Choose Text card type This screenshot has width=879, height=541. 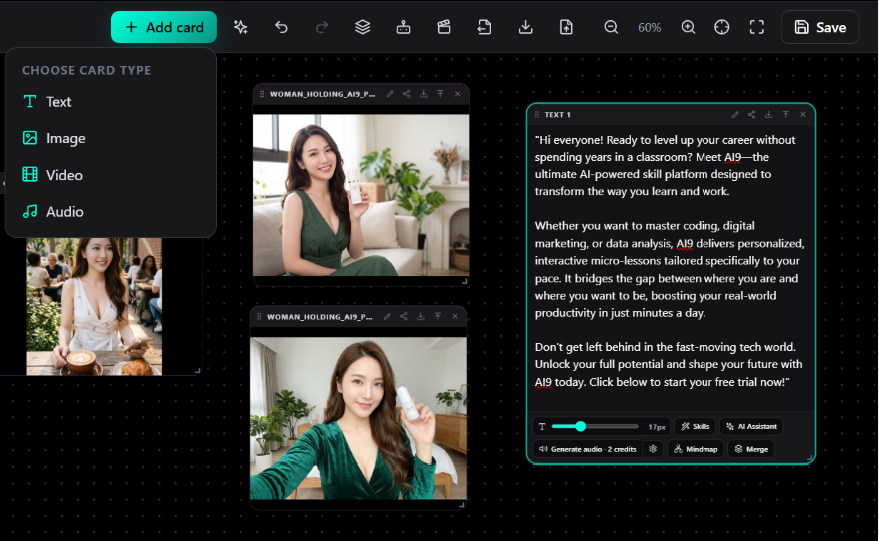pyautogui.click(x=110, y=101)
